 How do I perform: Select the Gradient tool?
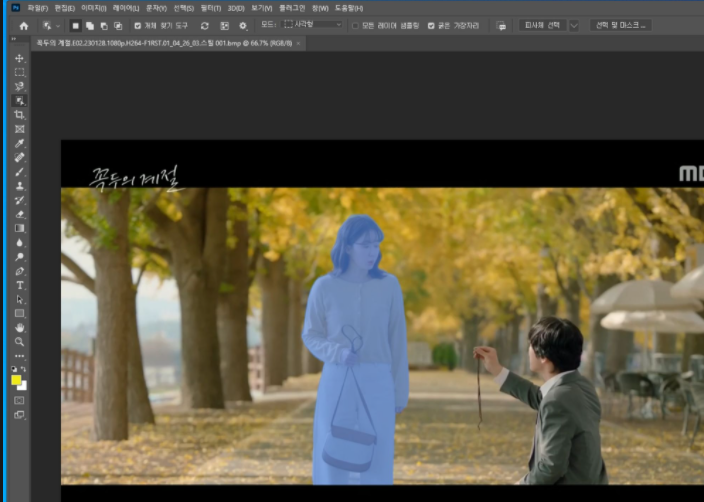(19, 229)
